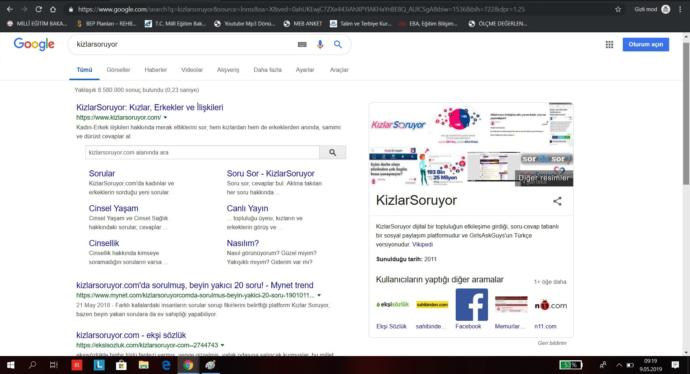Click the KizlarSoruyor logo image thumbnail

[x=398, y=125]
